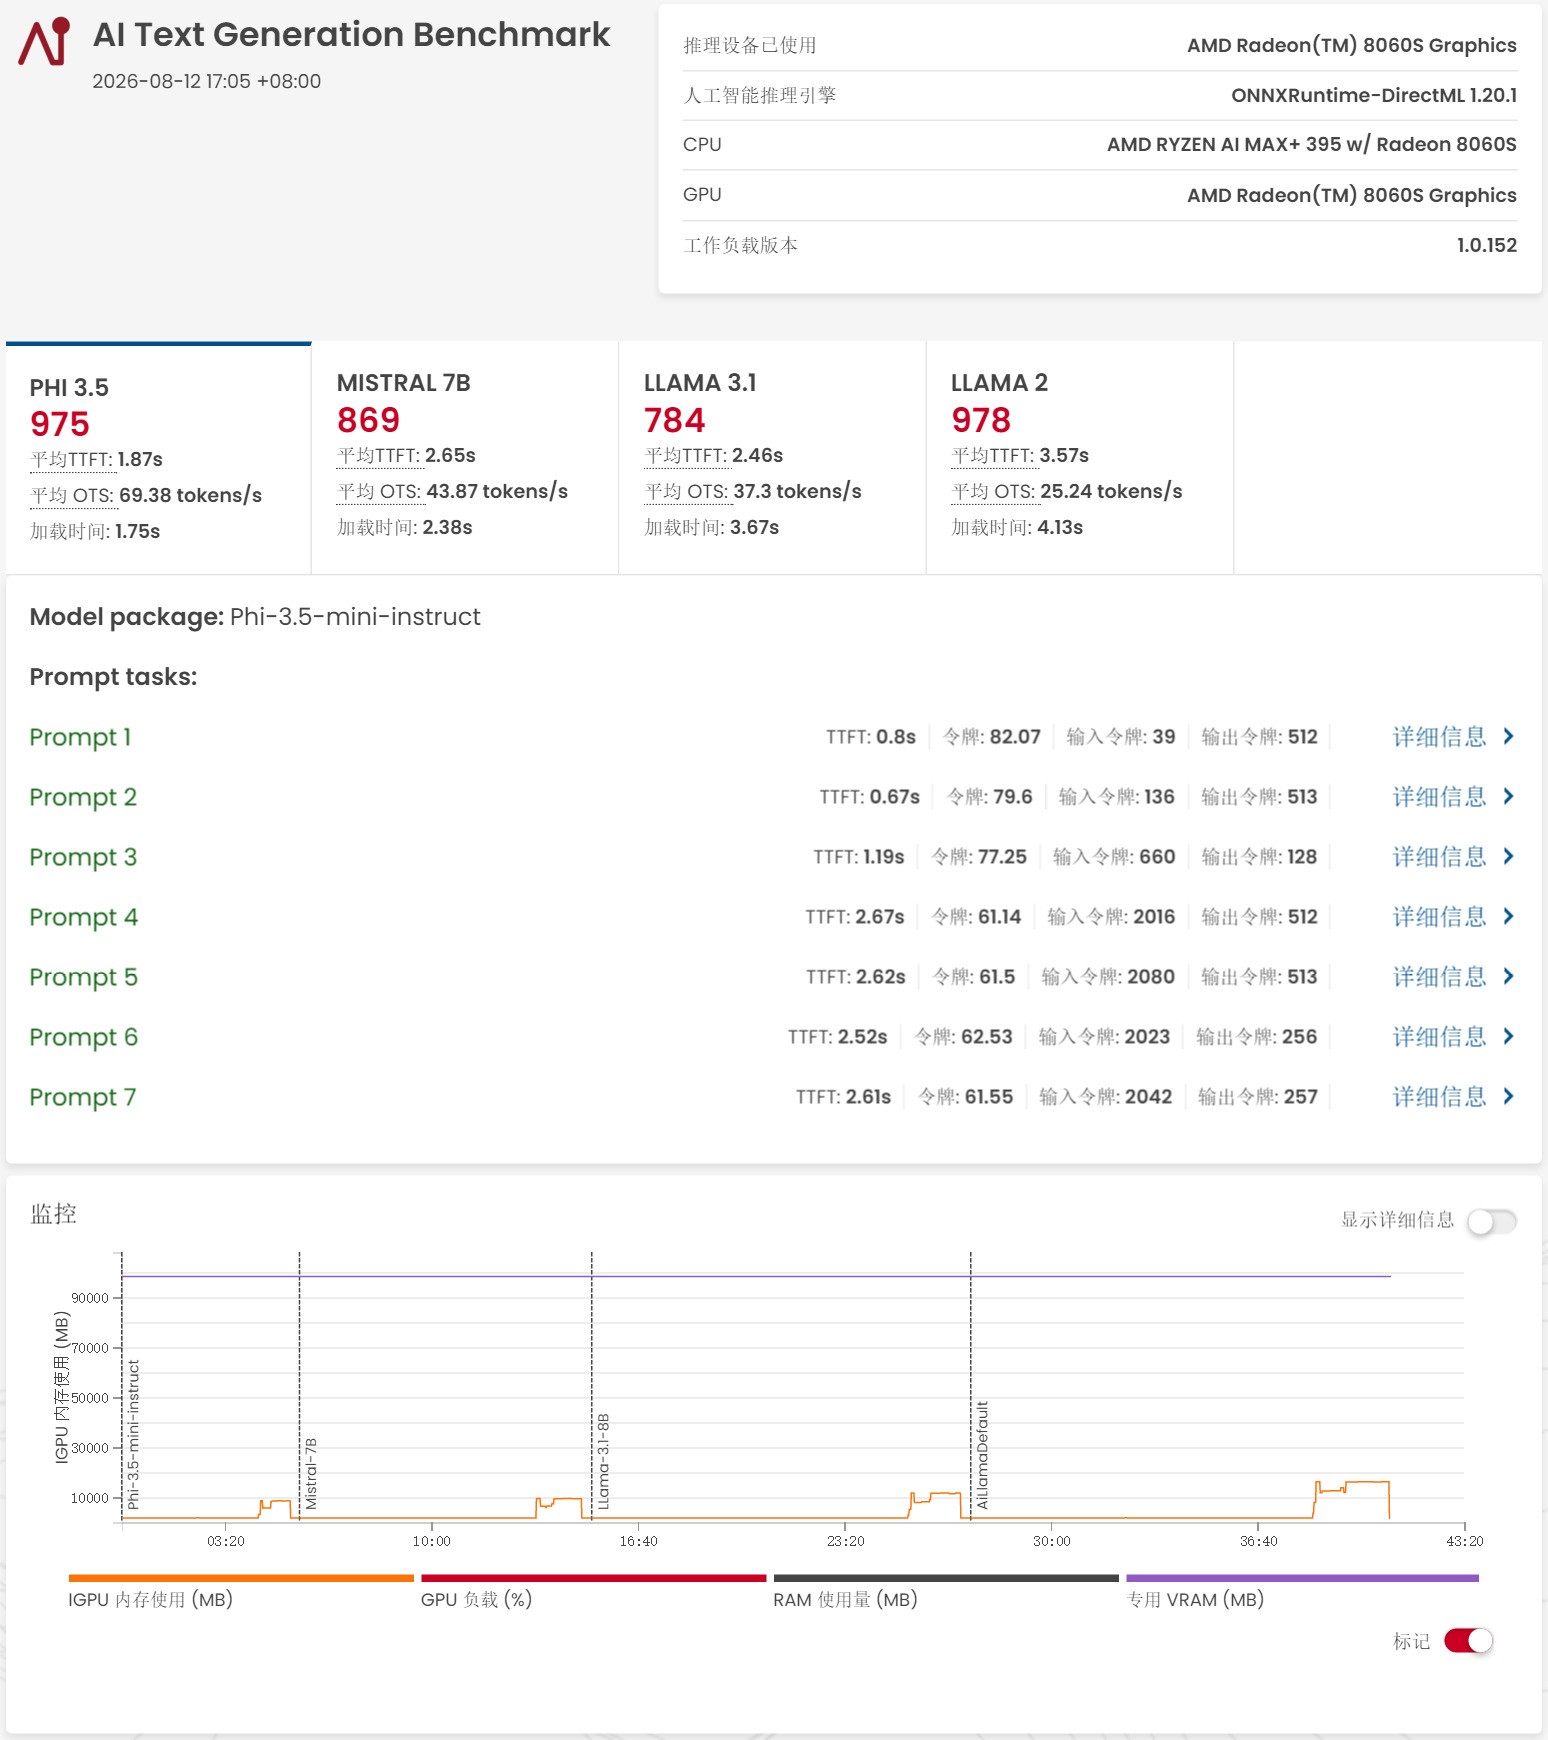This screenshot has width=1548, height=1740.
Task: Click the 推理设备已使用 row label
Action: (x=750, y=45)
